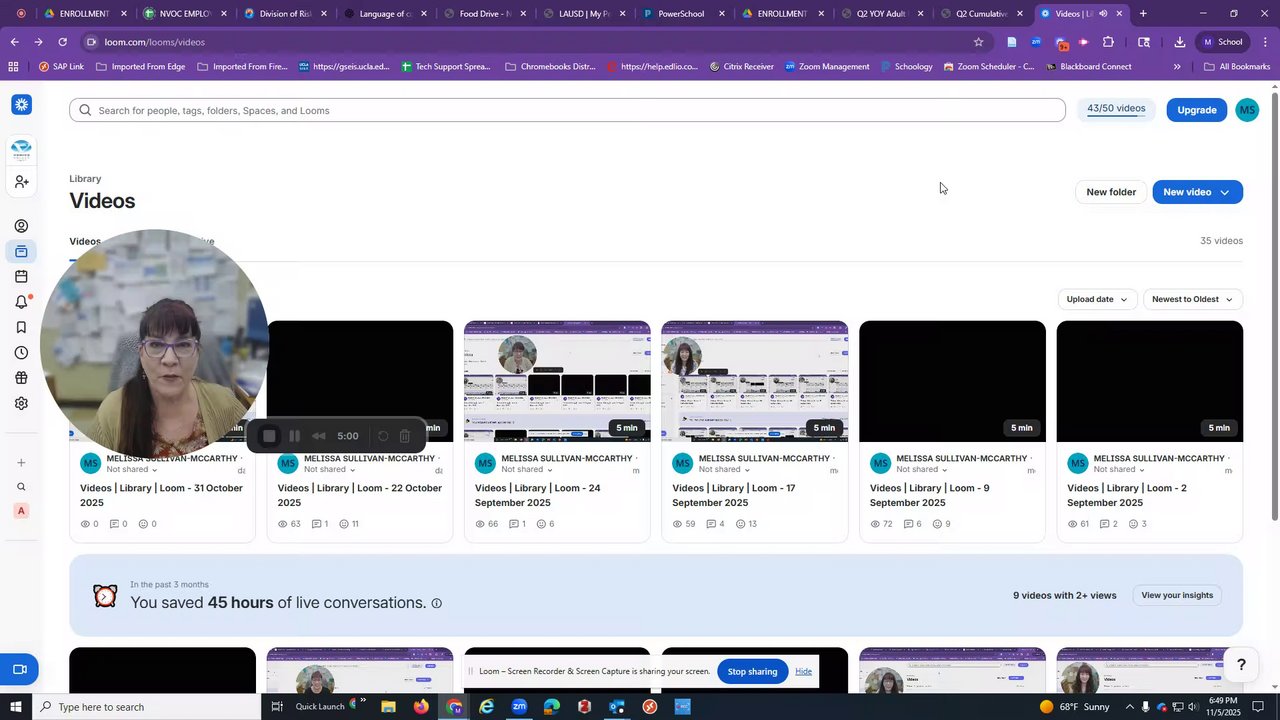Expand the New video dropdown arrow
The height and width of the screenshot is (720, 1280).
click(x=1224, y=192)
